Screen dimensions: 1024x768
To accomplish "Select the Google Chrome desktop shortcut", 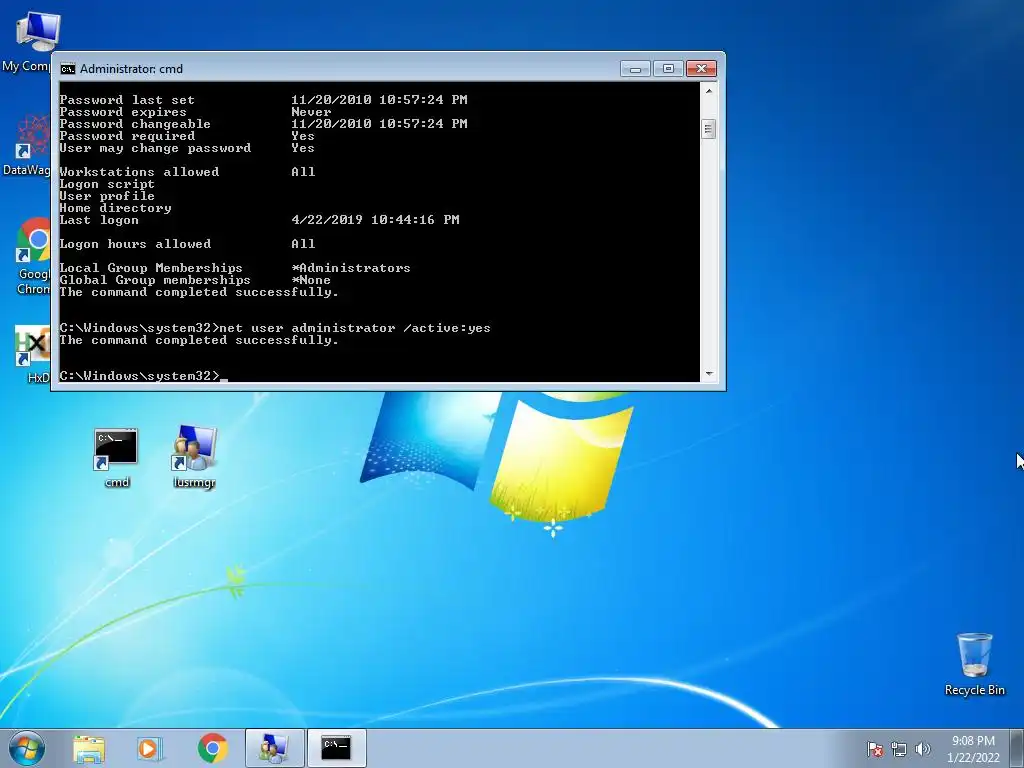I will coord(31,256).
